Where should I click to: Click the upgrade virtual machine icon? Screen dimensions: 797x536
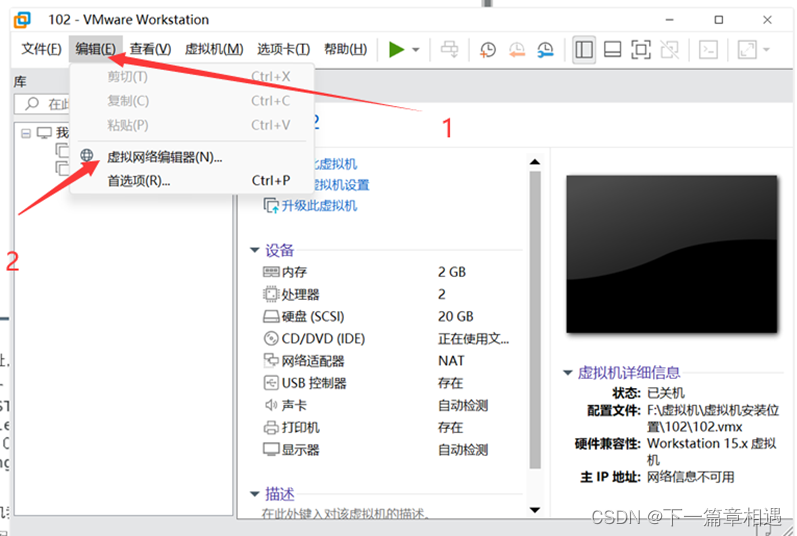271,206
